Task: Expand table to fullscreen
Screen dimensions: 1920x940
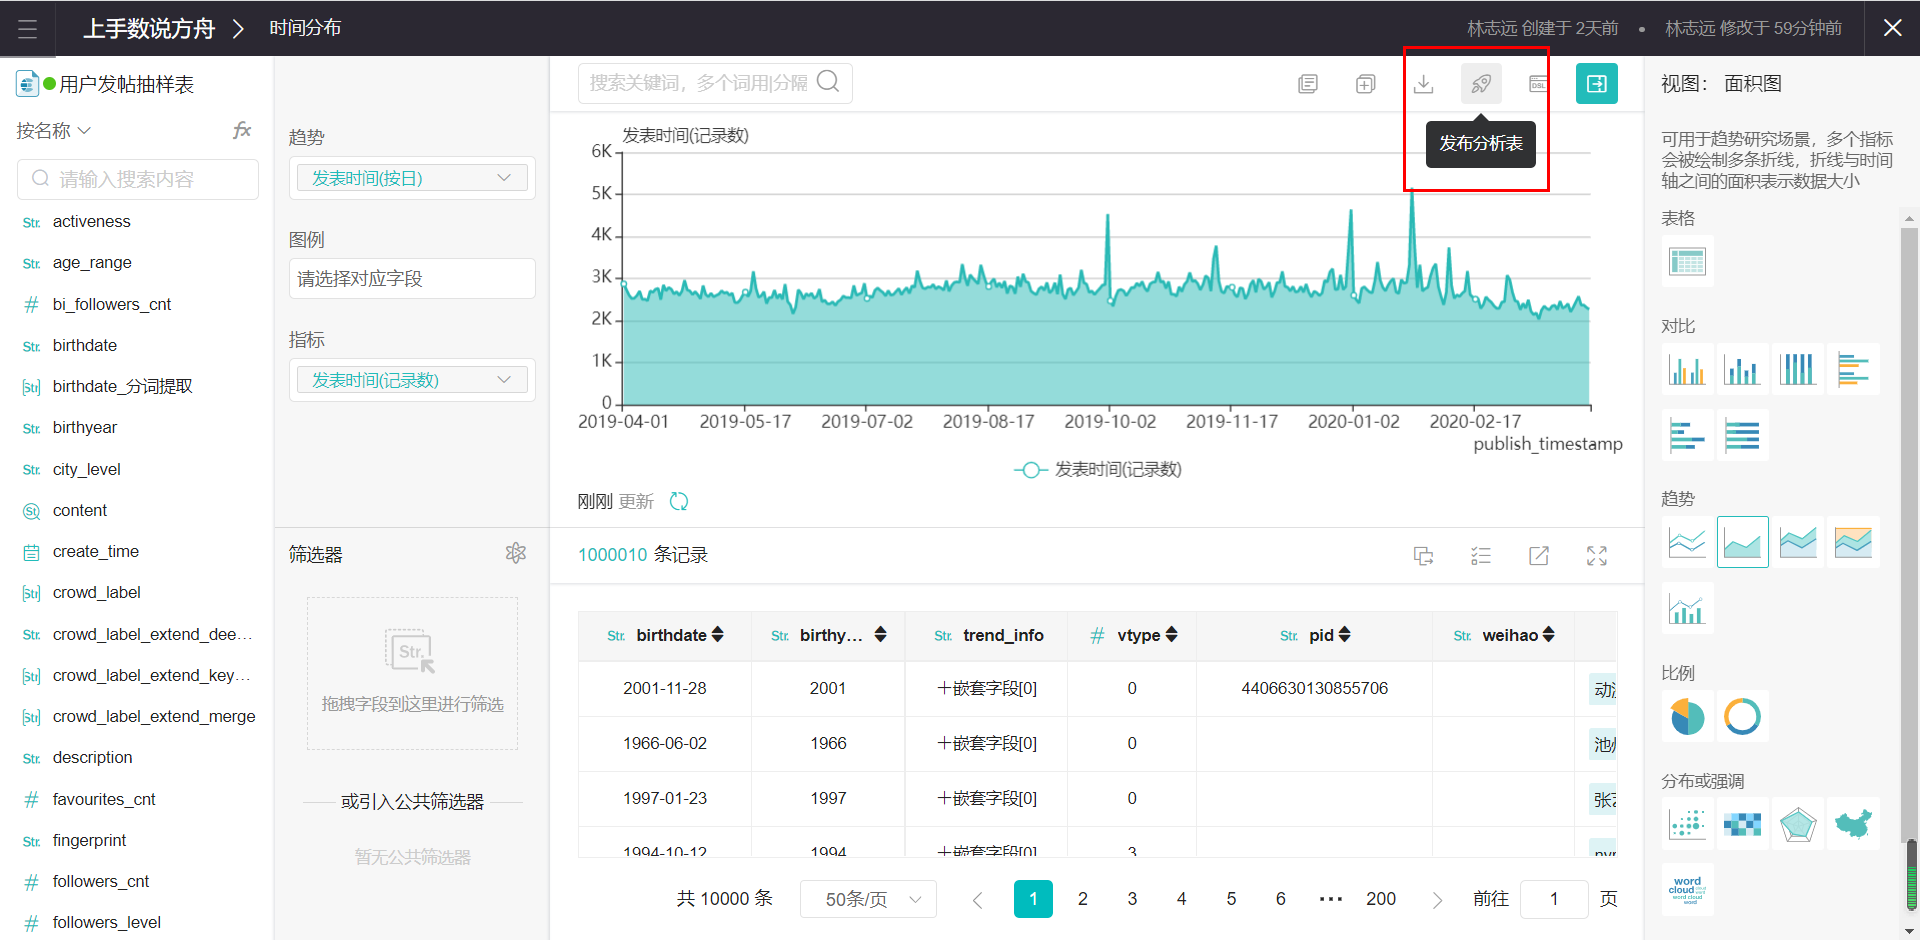Action: point(1597,556)
